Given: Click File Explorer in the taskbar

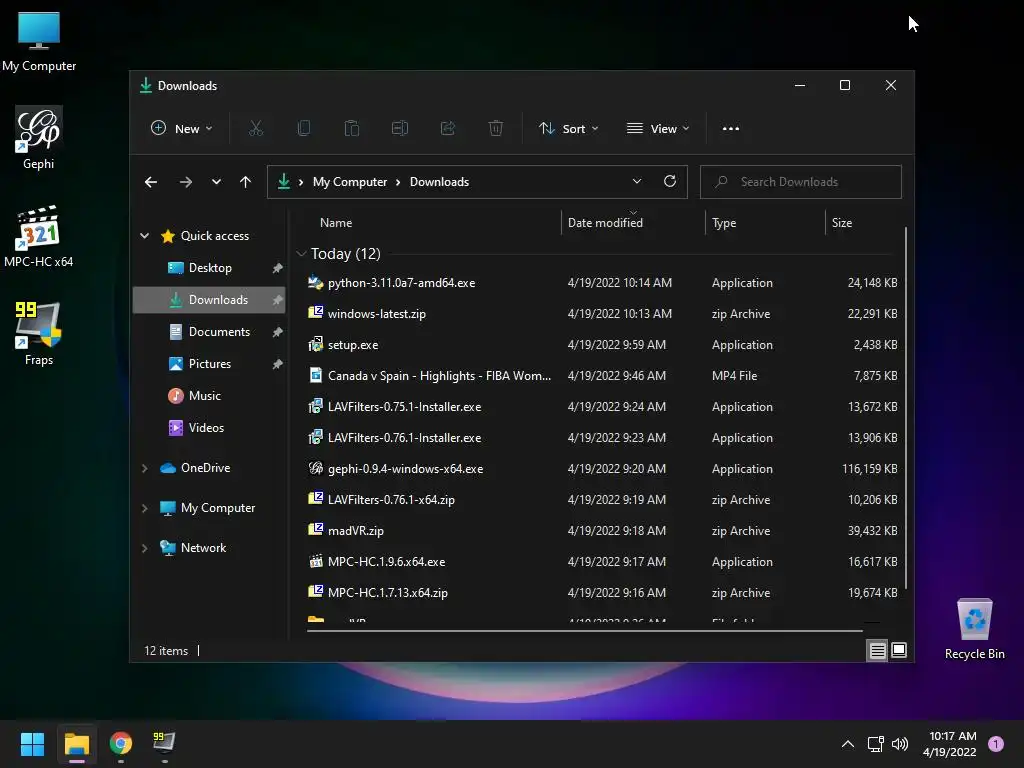Looking at the screenshot, I should pos(76,744).
